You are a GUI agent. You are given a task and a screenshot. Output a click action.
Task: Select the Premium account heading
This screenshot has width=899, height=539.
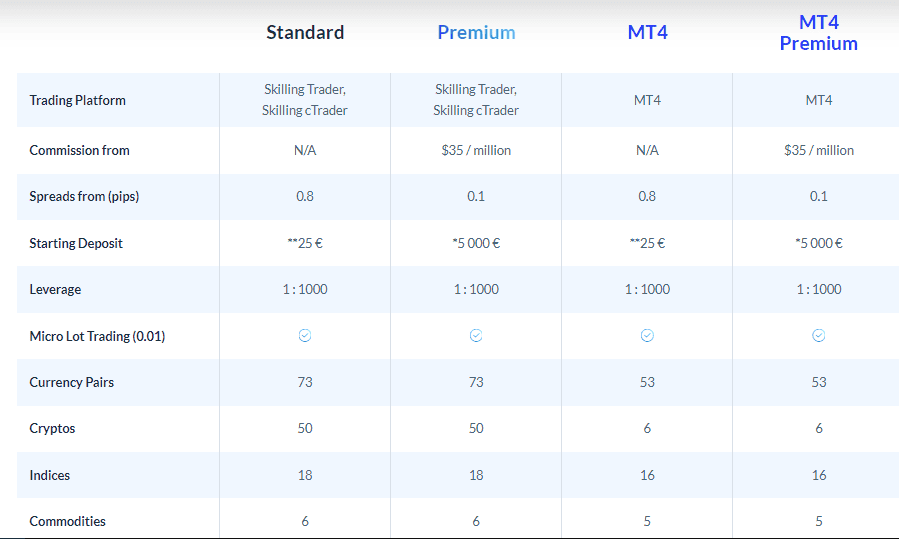pos(476,32)
